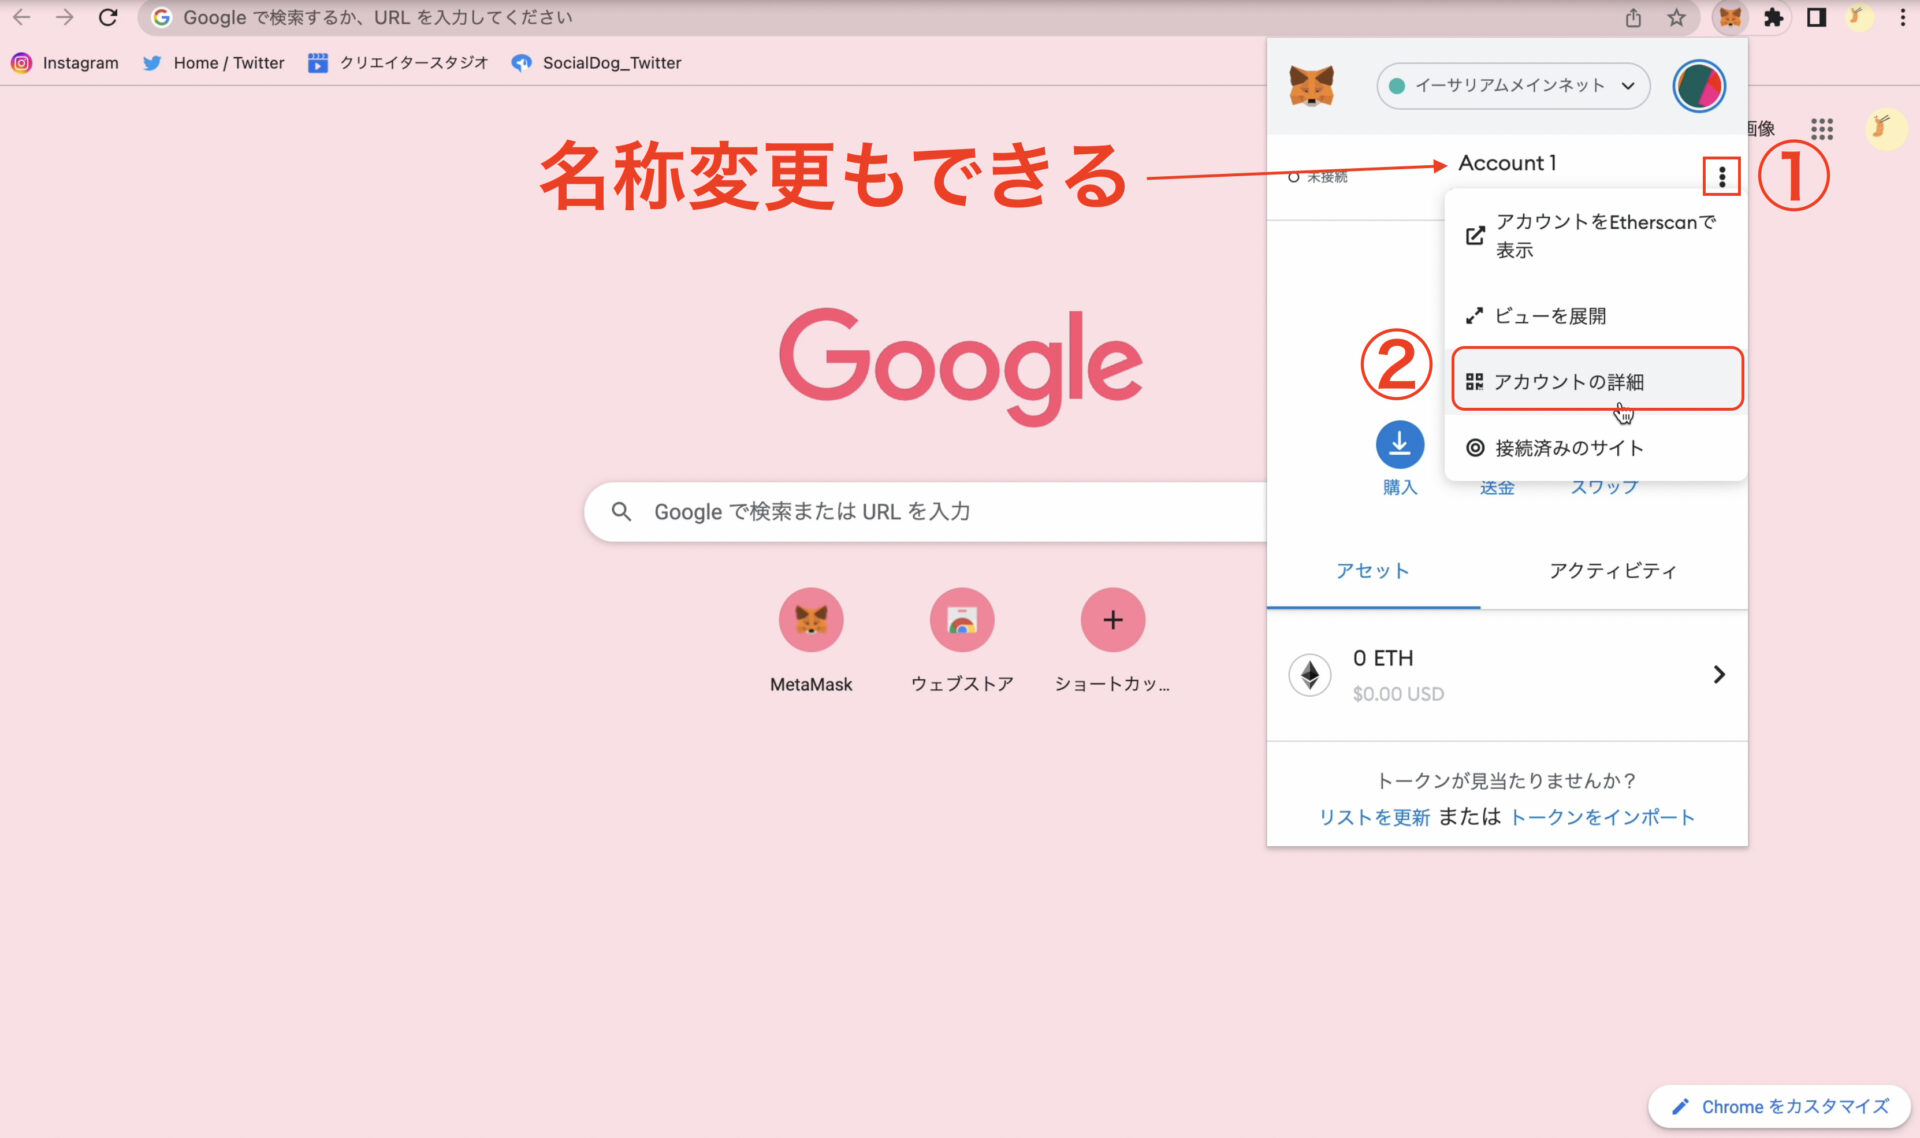The height and width of the screenshot is (1138, 1920).
Task: Open the MetaMask fox extension icon in toolbar
Action: pos(1730,17)
